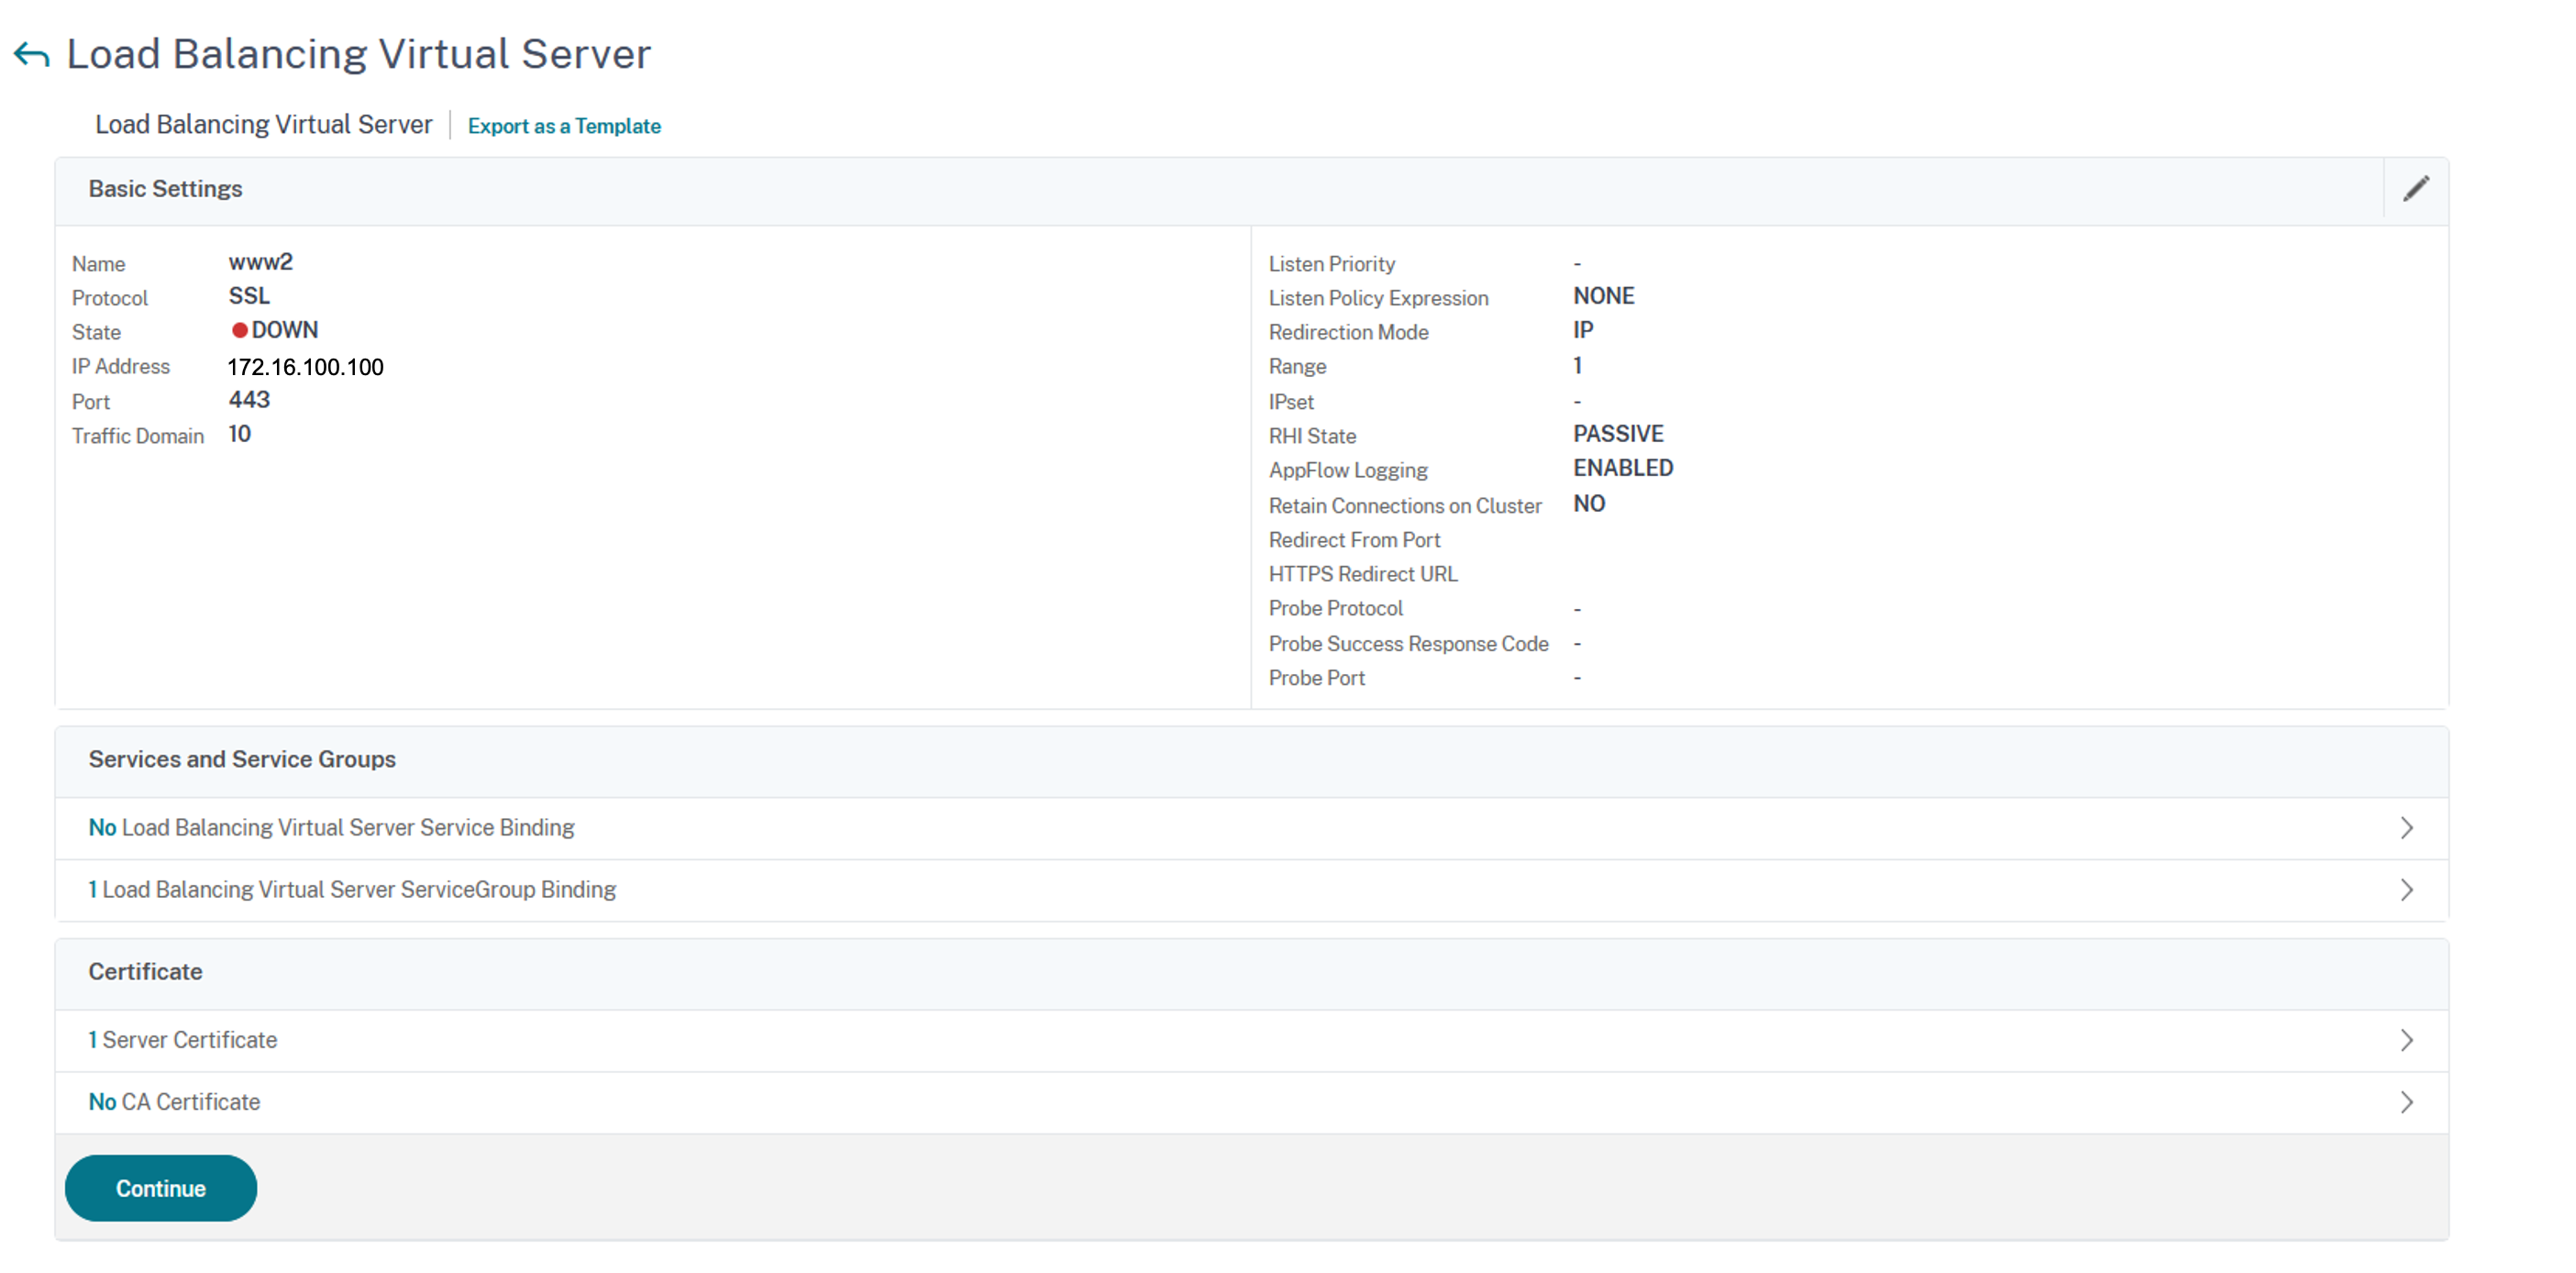This screenshot has width=2576, height=1273.
Task: Expand the Service Binding chevron
Action: (x=2406, y=828)
